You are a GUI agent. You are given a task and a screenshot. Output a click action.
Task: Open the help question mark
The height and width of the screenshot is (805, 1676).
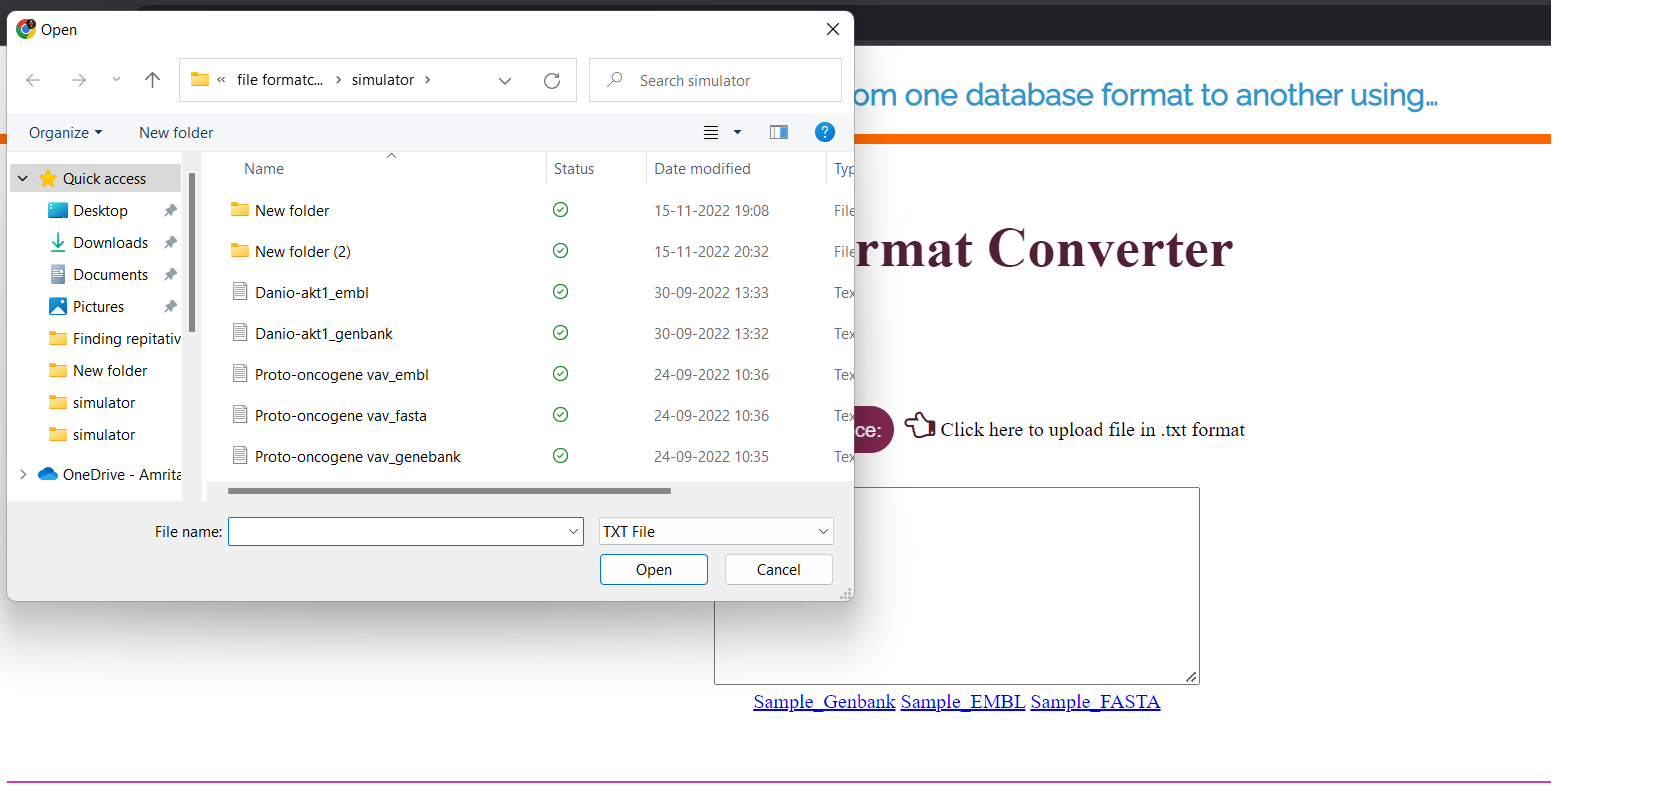pyautogui.click(x=825, y=132)
